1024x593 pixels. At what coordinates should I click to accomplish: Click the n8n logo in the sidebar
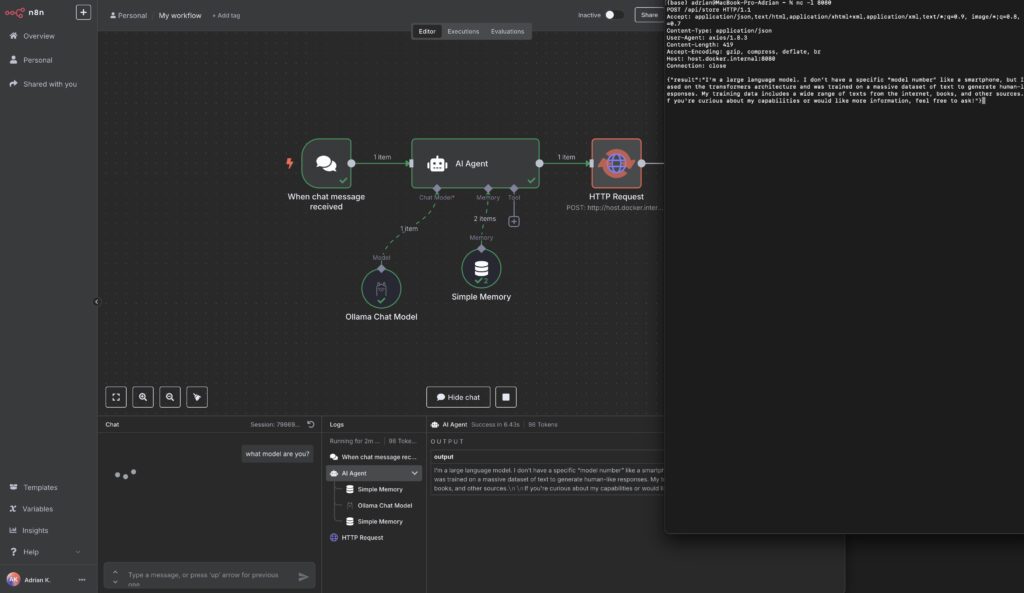(x=24, y=12)
